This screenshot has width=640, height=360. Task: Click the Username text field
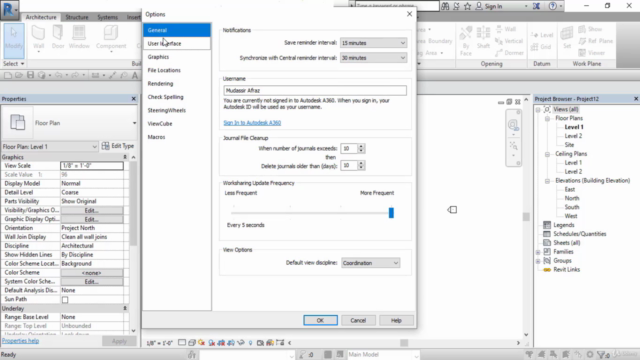coord(315,91)
